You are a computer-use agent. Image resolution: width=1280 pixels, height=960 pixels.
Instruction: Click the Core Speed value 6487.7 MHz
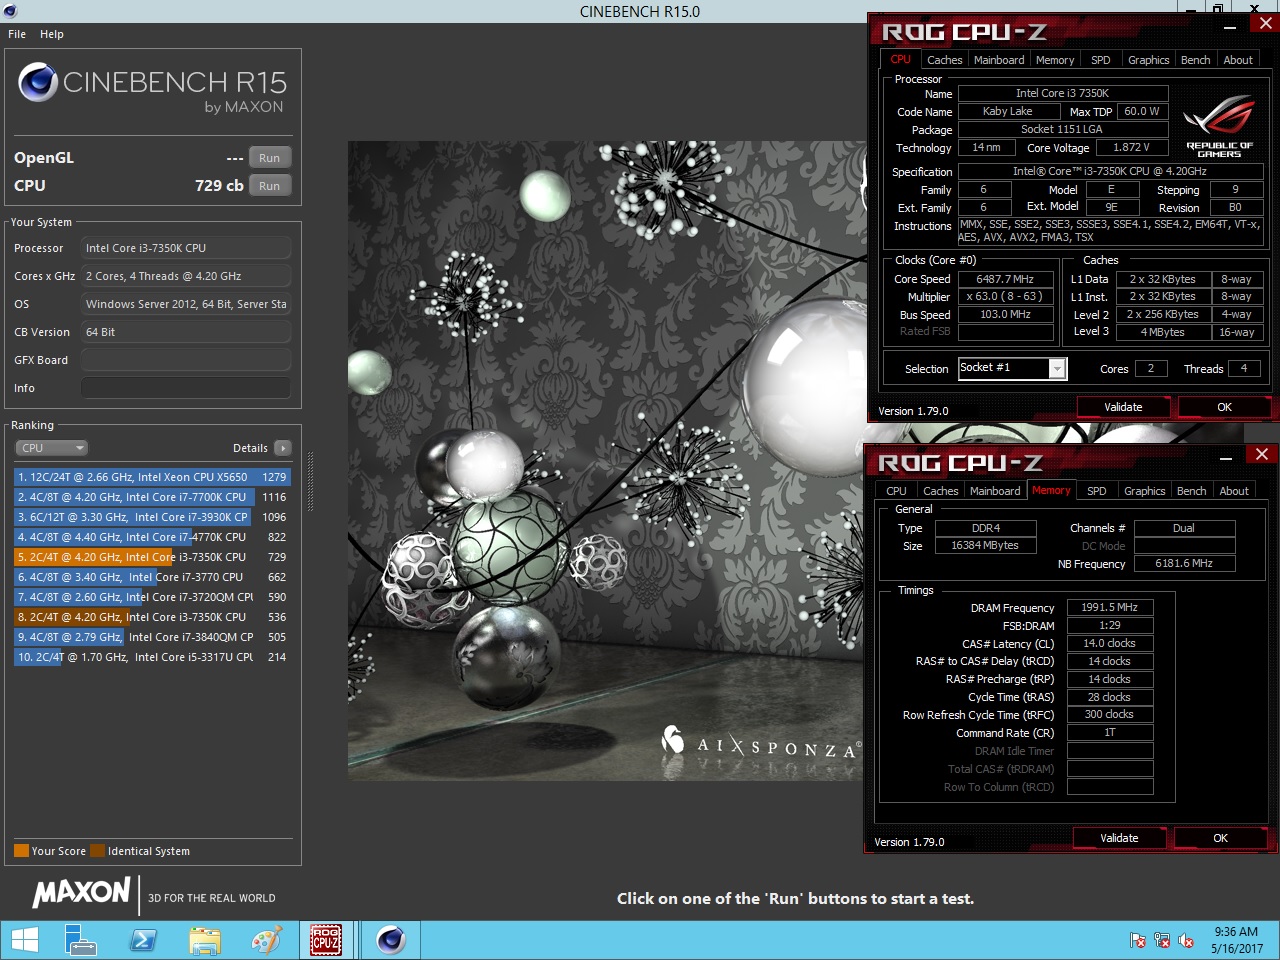point(1005,279)
